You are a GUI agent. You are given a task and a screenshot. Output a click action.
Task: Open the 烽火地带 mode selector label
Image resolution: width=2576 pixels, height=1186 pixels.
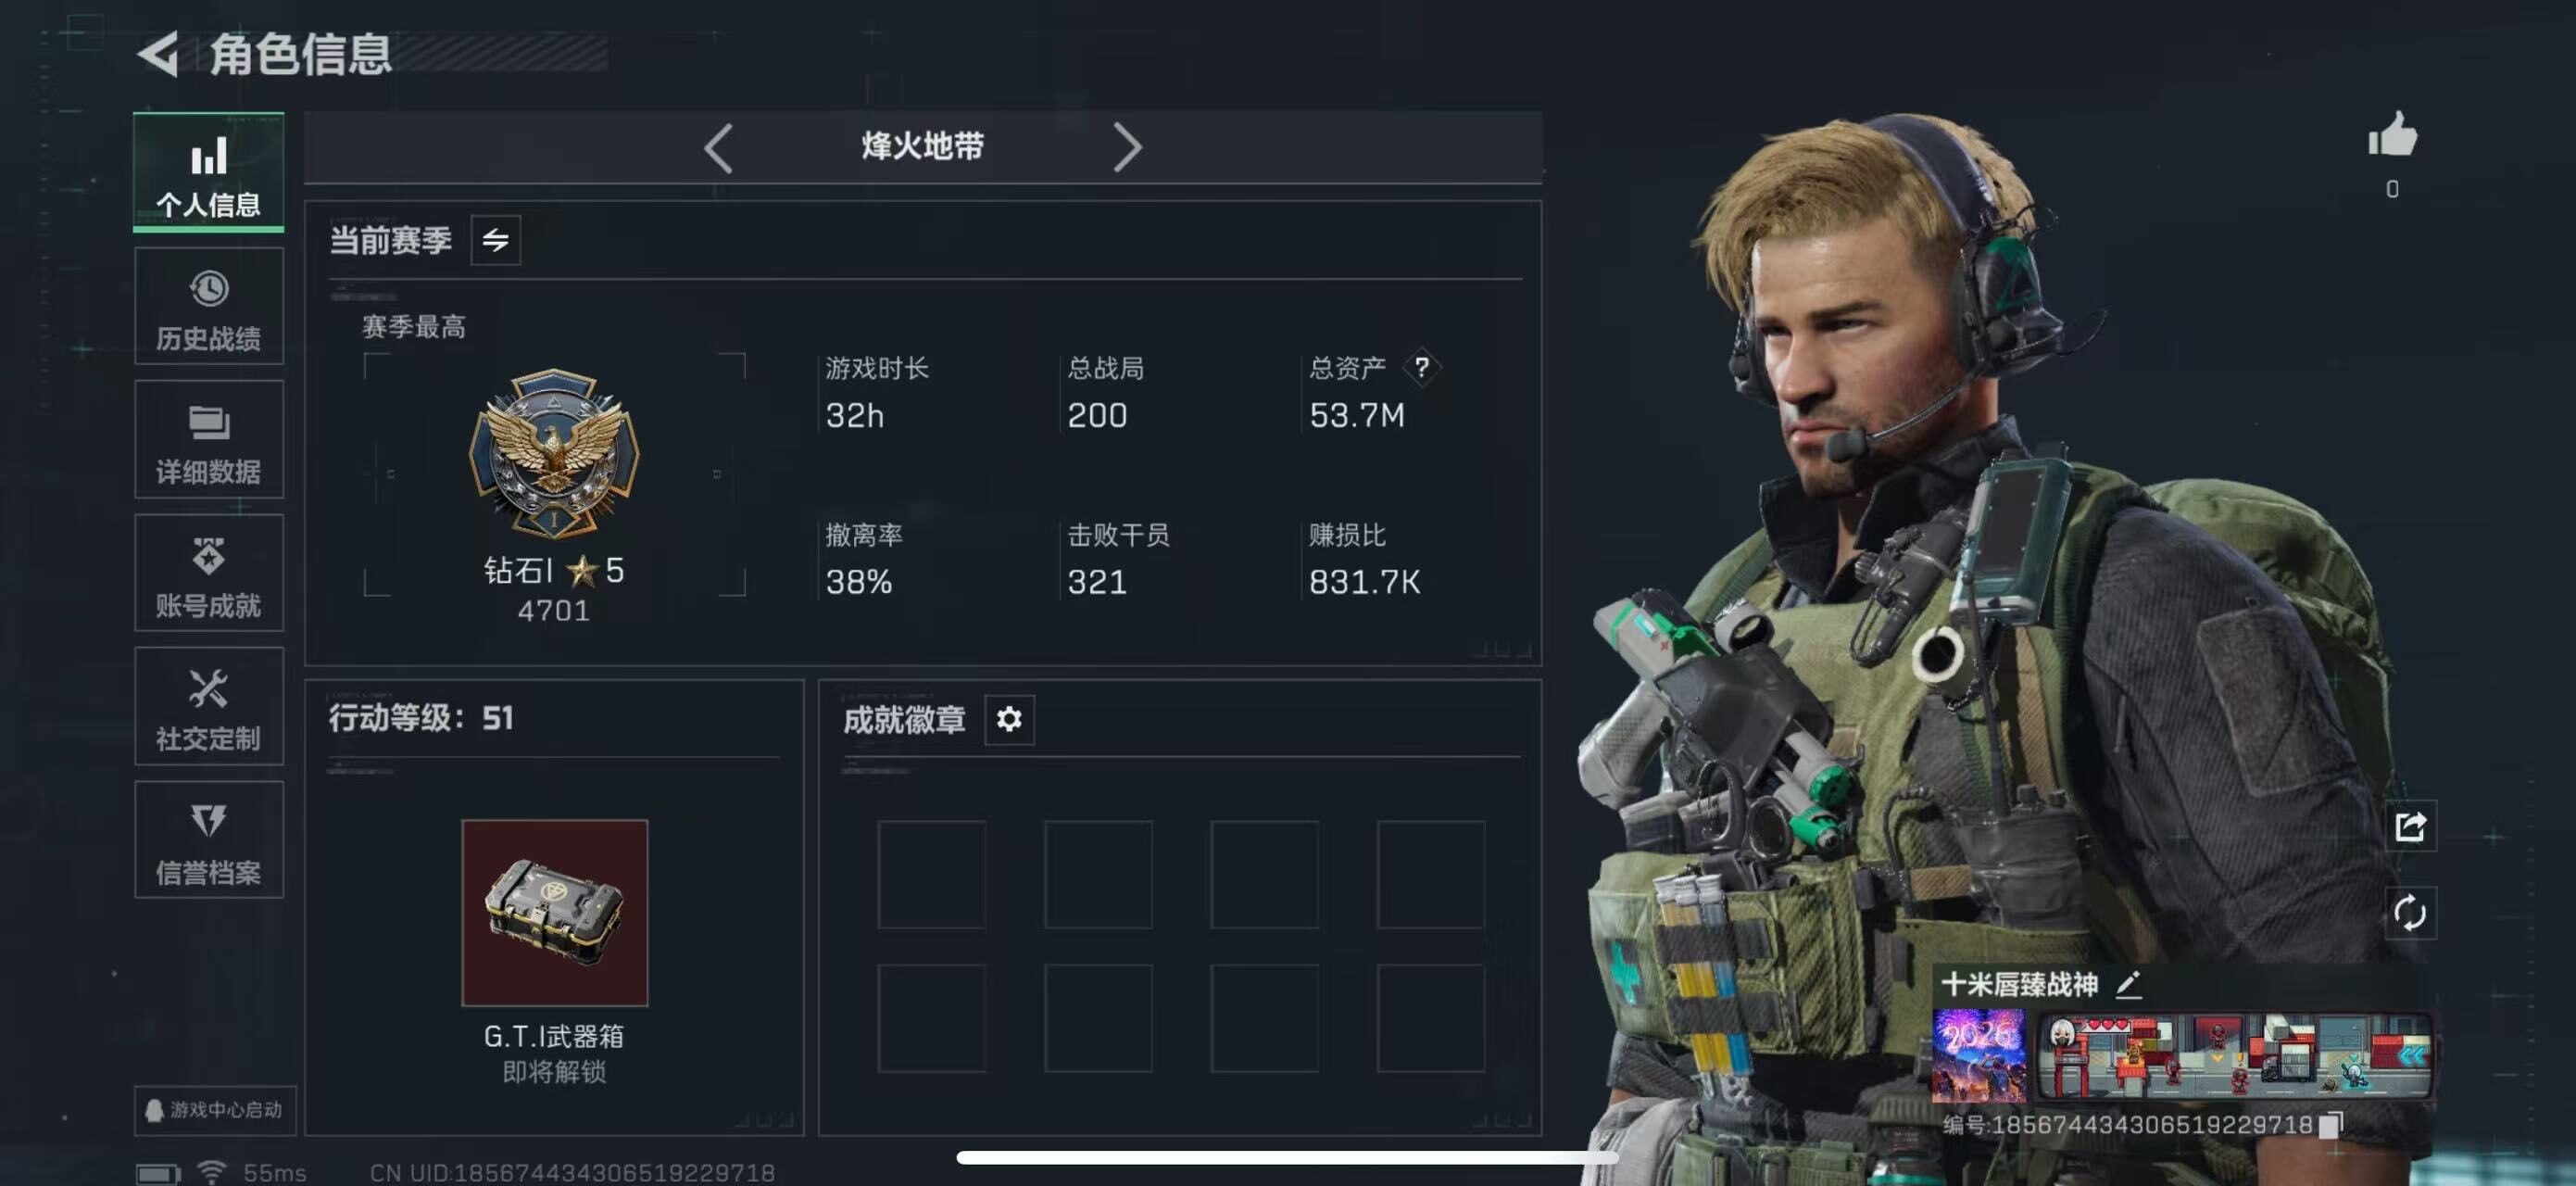[x=922, y=147]
